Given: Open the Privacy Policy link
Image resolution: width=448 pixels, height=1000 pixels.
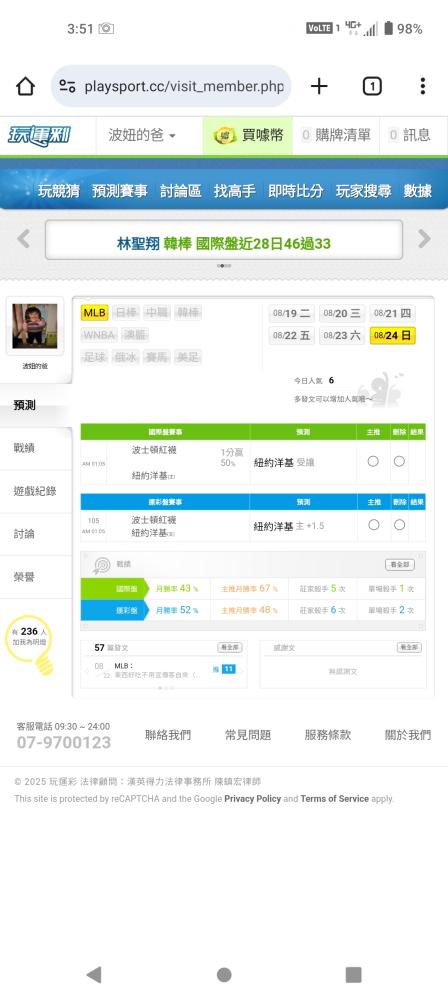Looking at the screenshot, I should click(x=252, y=798).
